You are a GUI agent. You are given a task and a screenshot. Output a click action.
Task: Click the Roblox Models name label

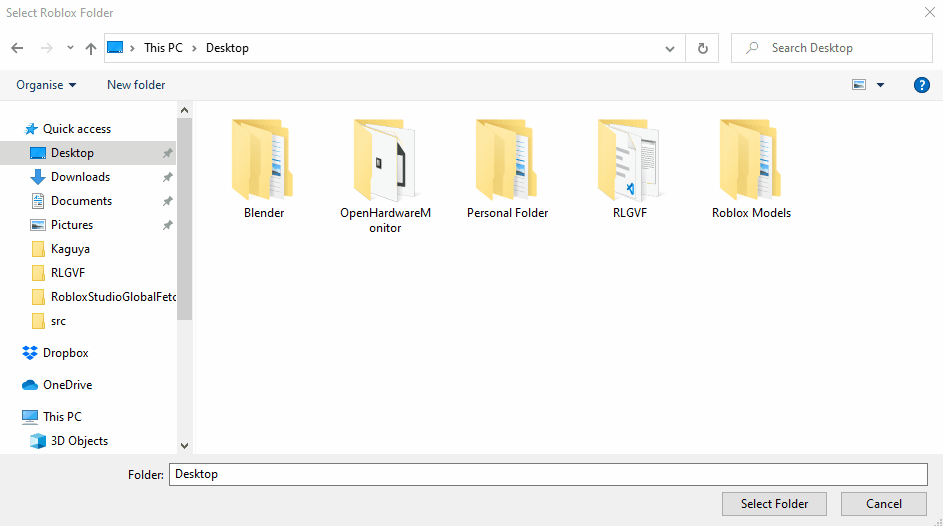751,213
